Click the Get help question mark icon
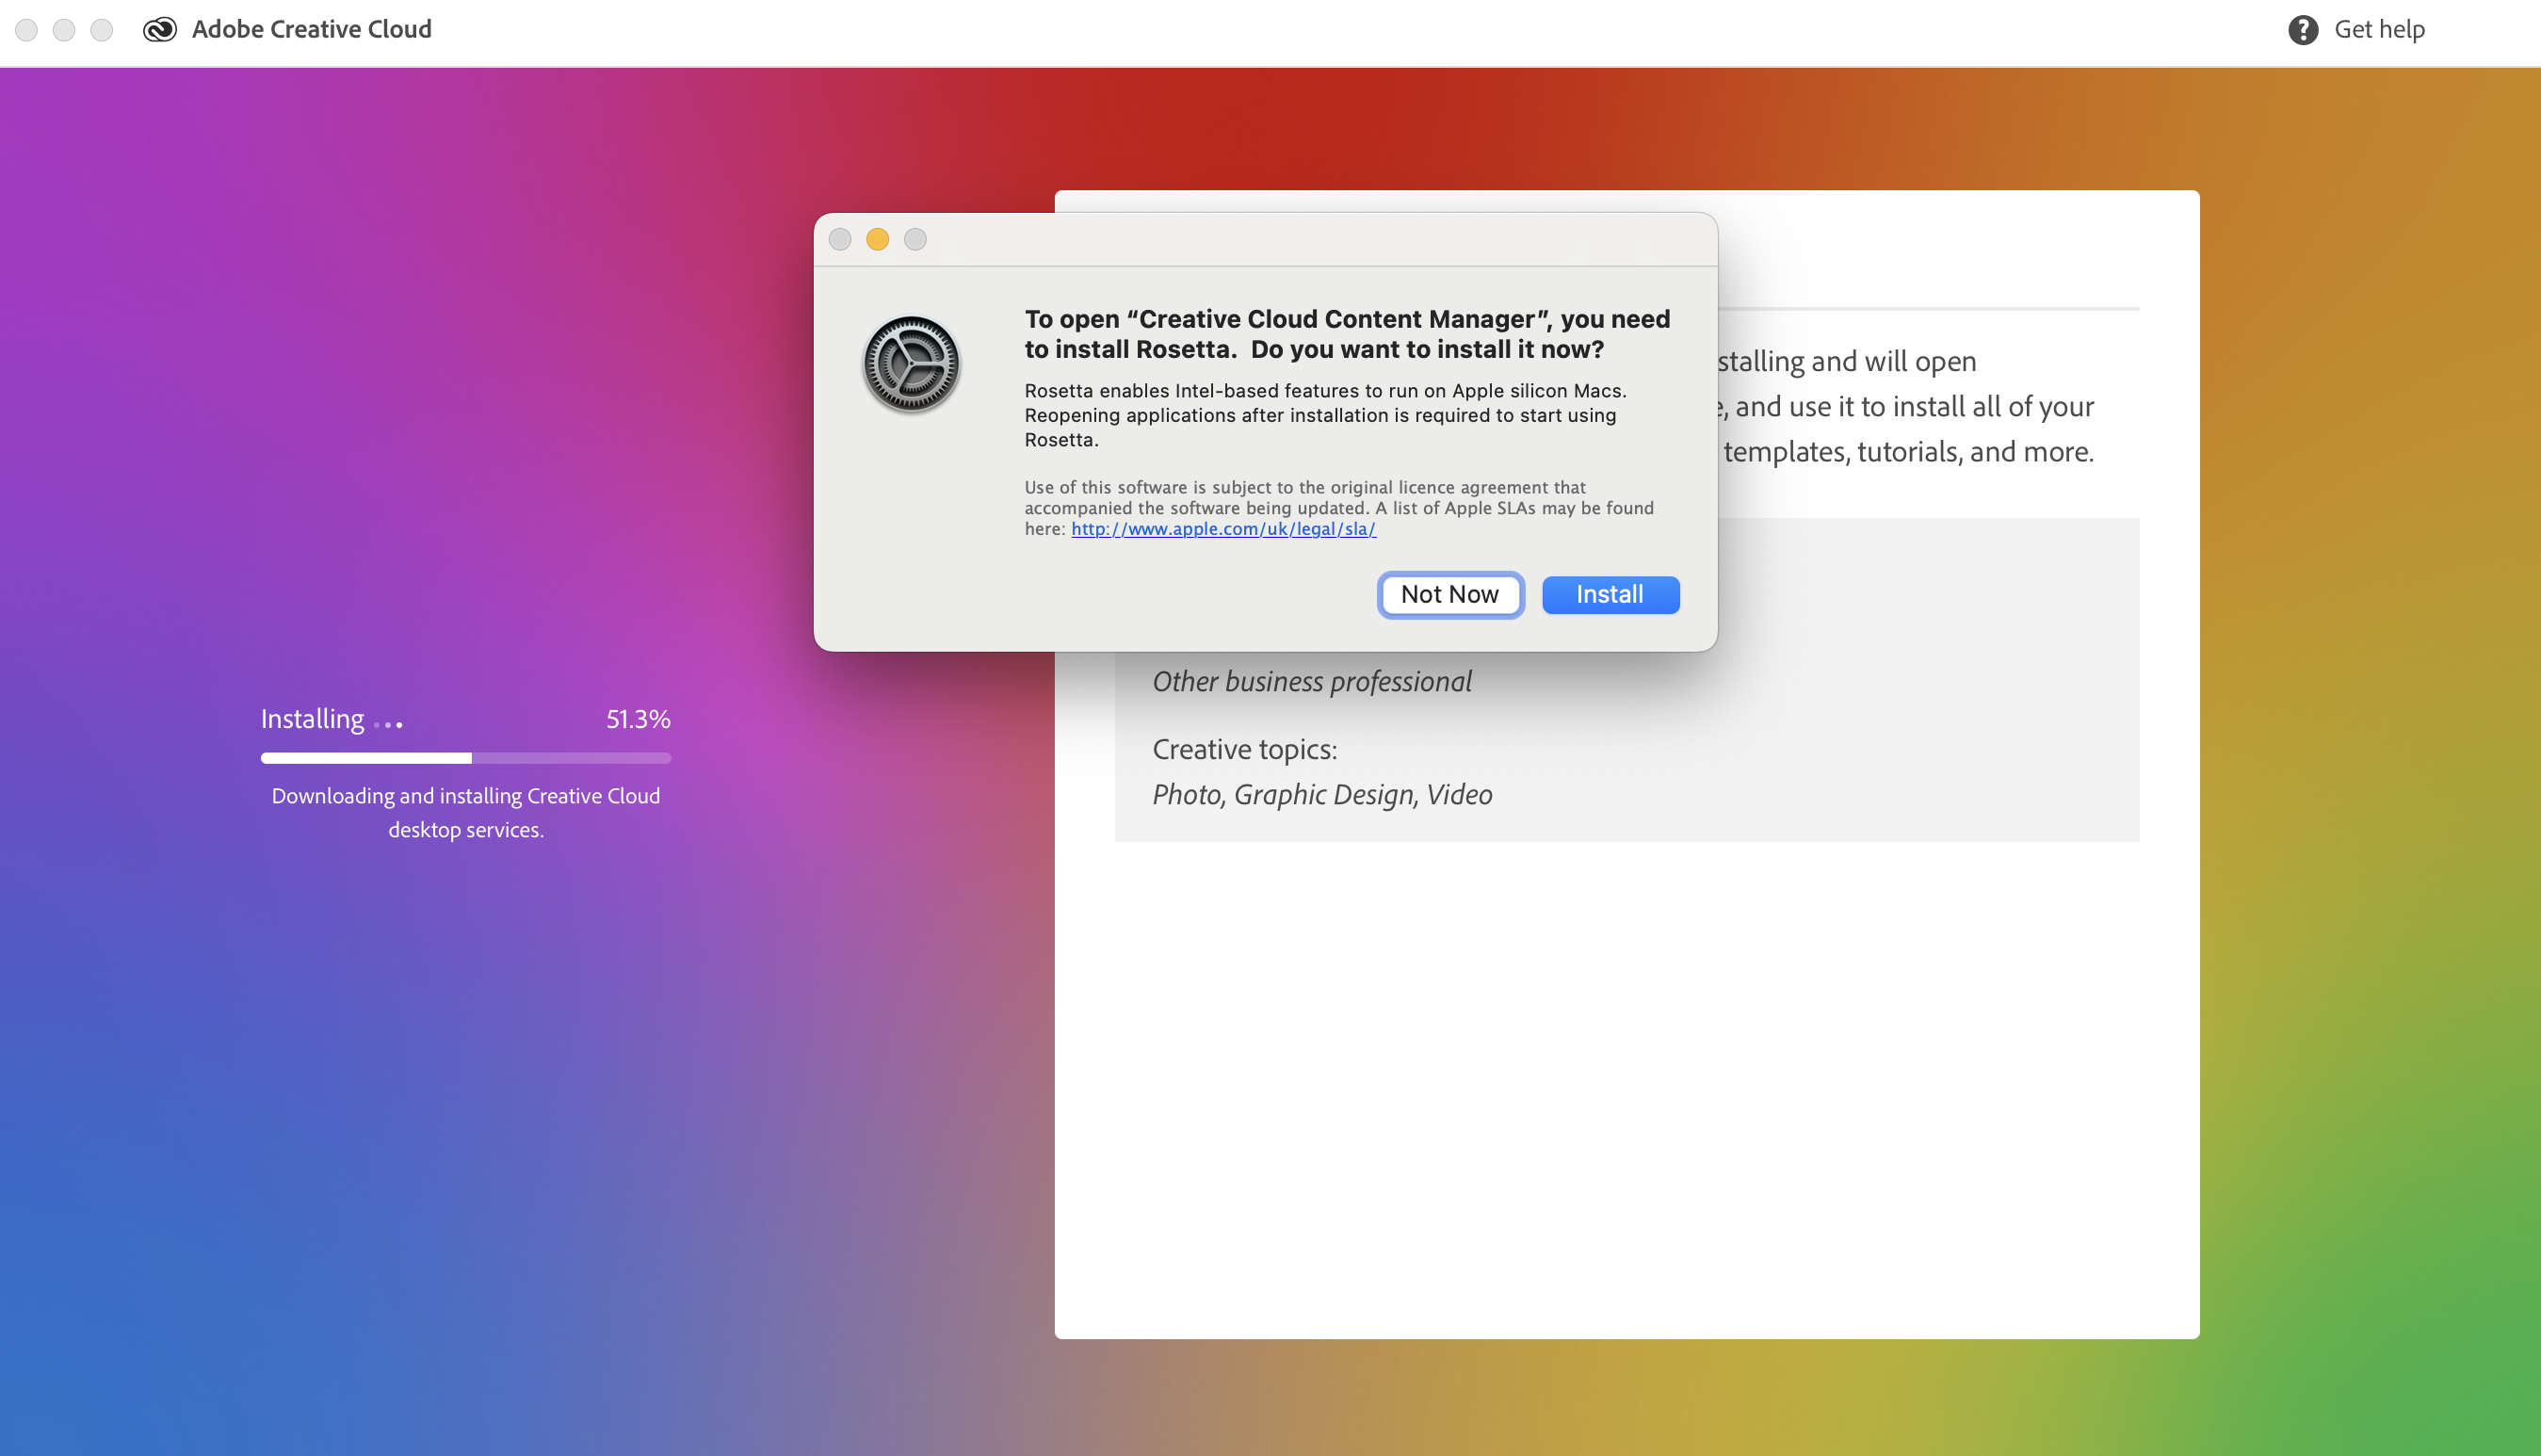The width and height of the screenshot is (2541, 1456). 2302,30
